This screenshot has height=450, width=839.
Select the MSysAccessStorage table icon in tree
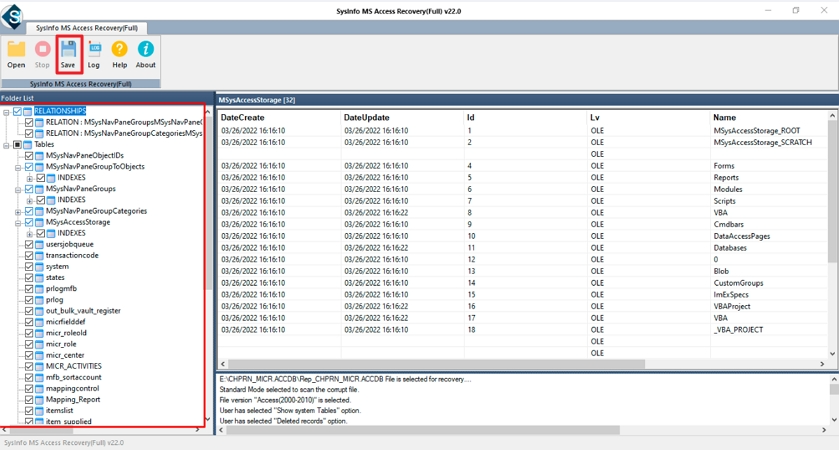click(40, 222)
